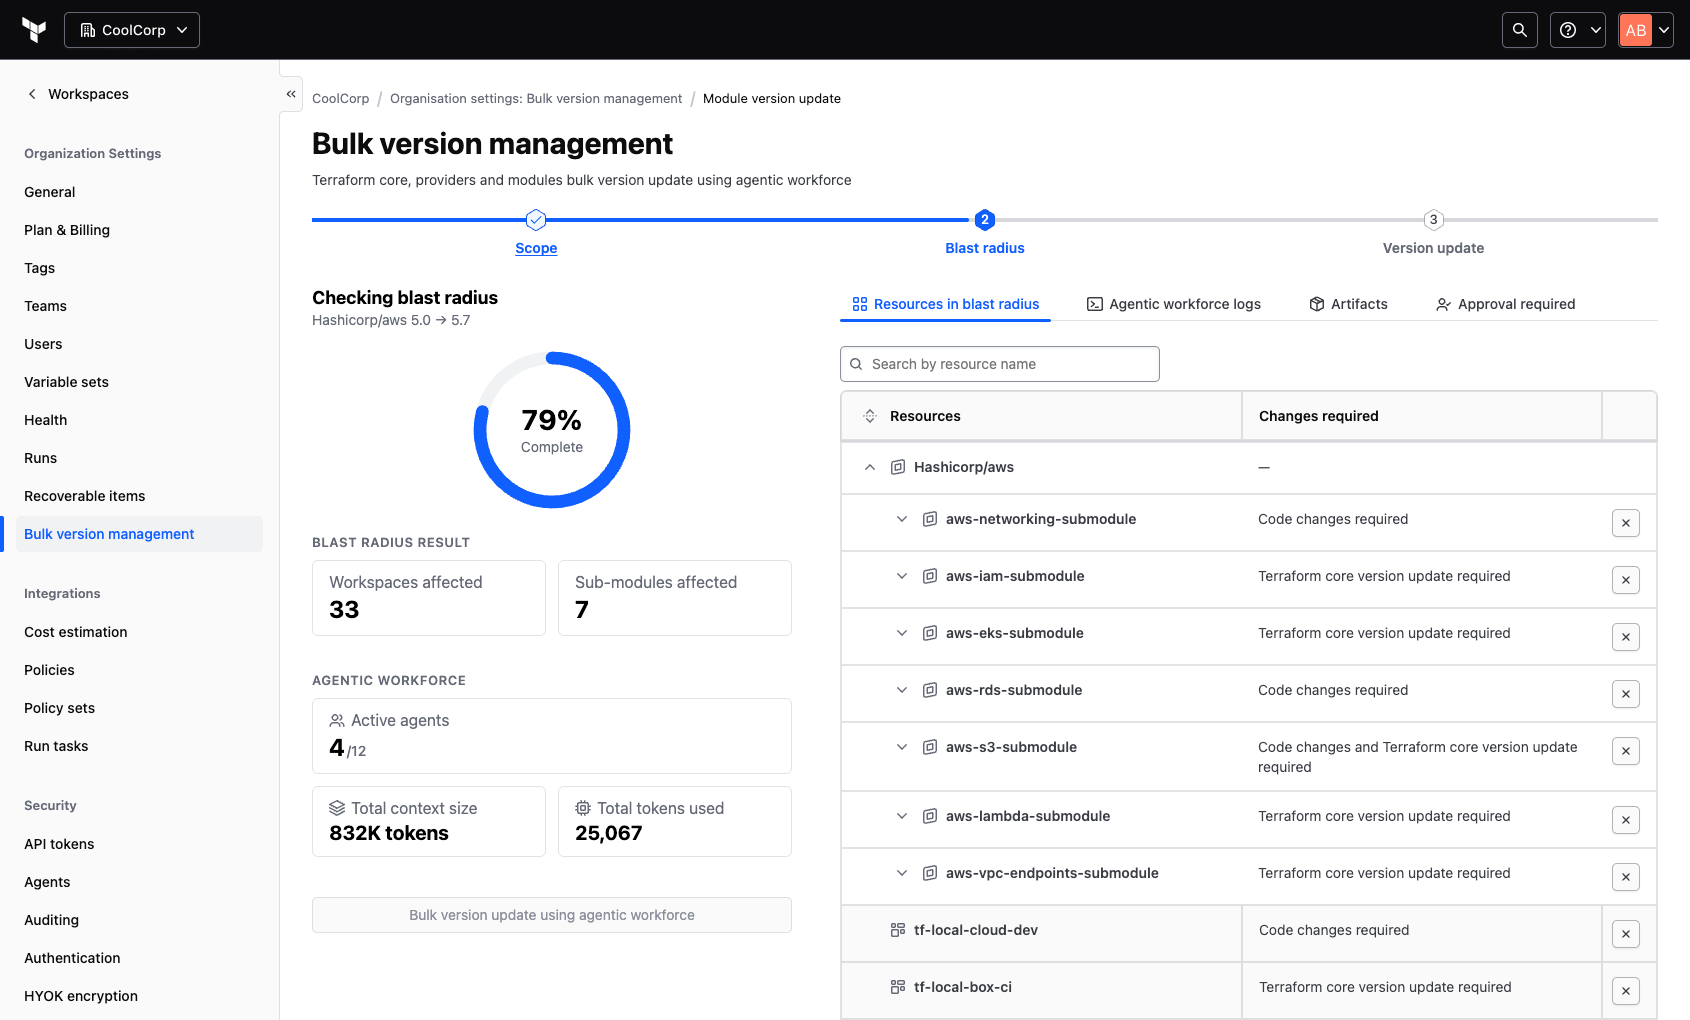Go back to the Scope step link
Screen dimensions: 1690x1020
(536, 248)
